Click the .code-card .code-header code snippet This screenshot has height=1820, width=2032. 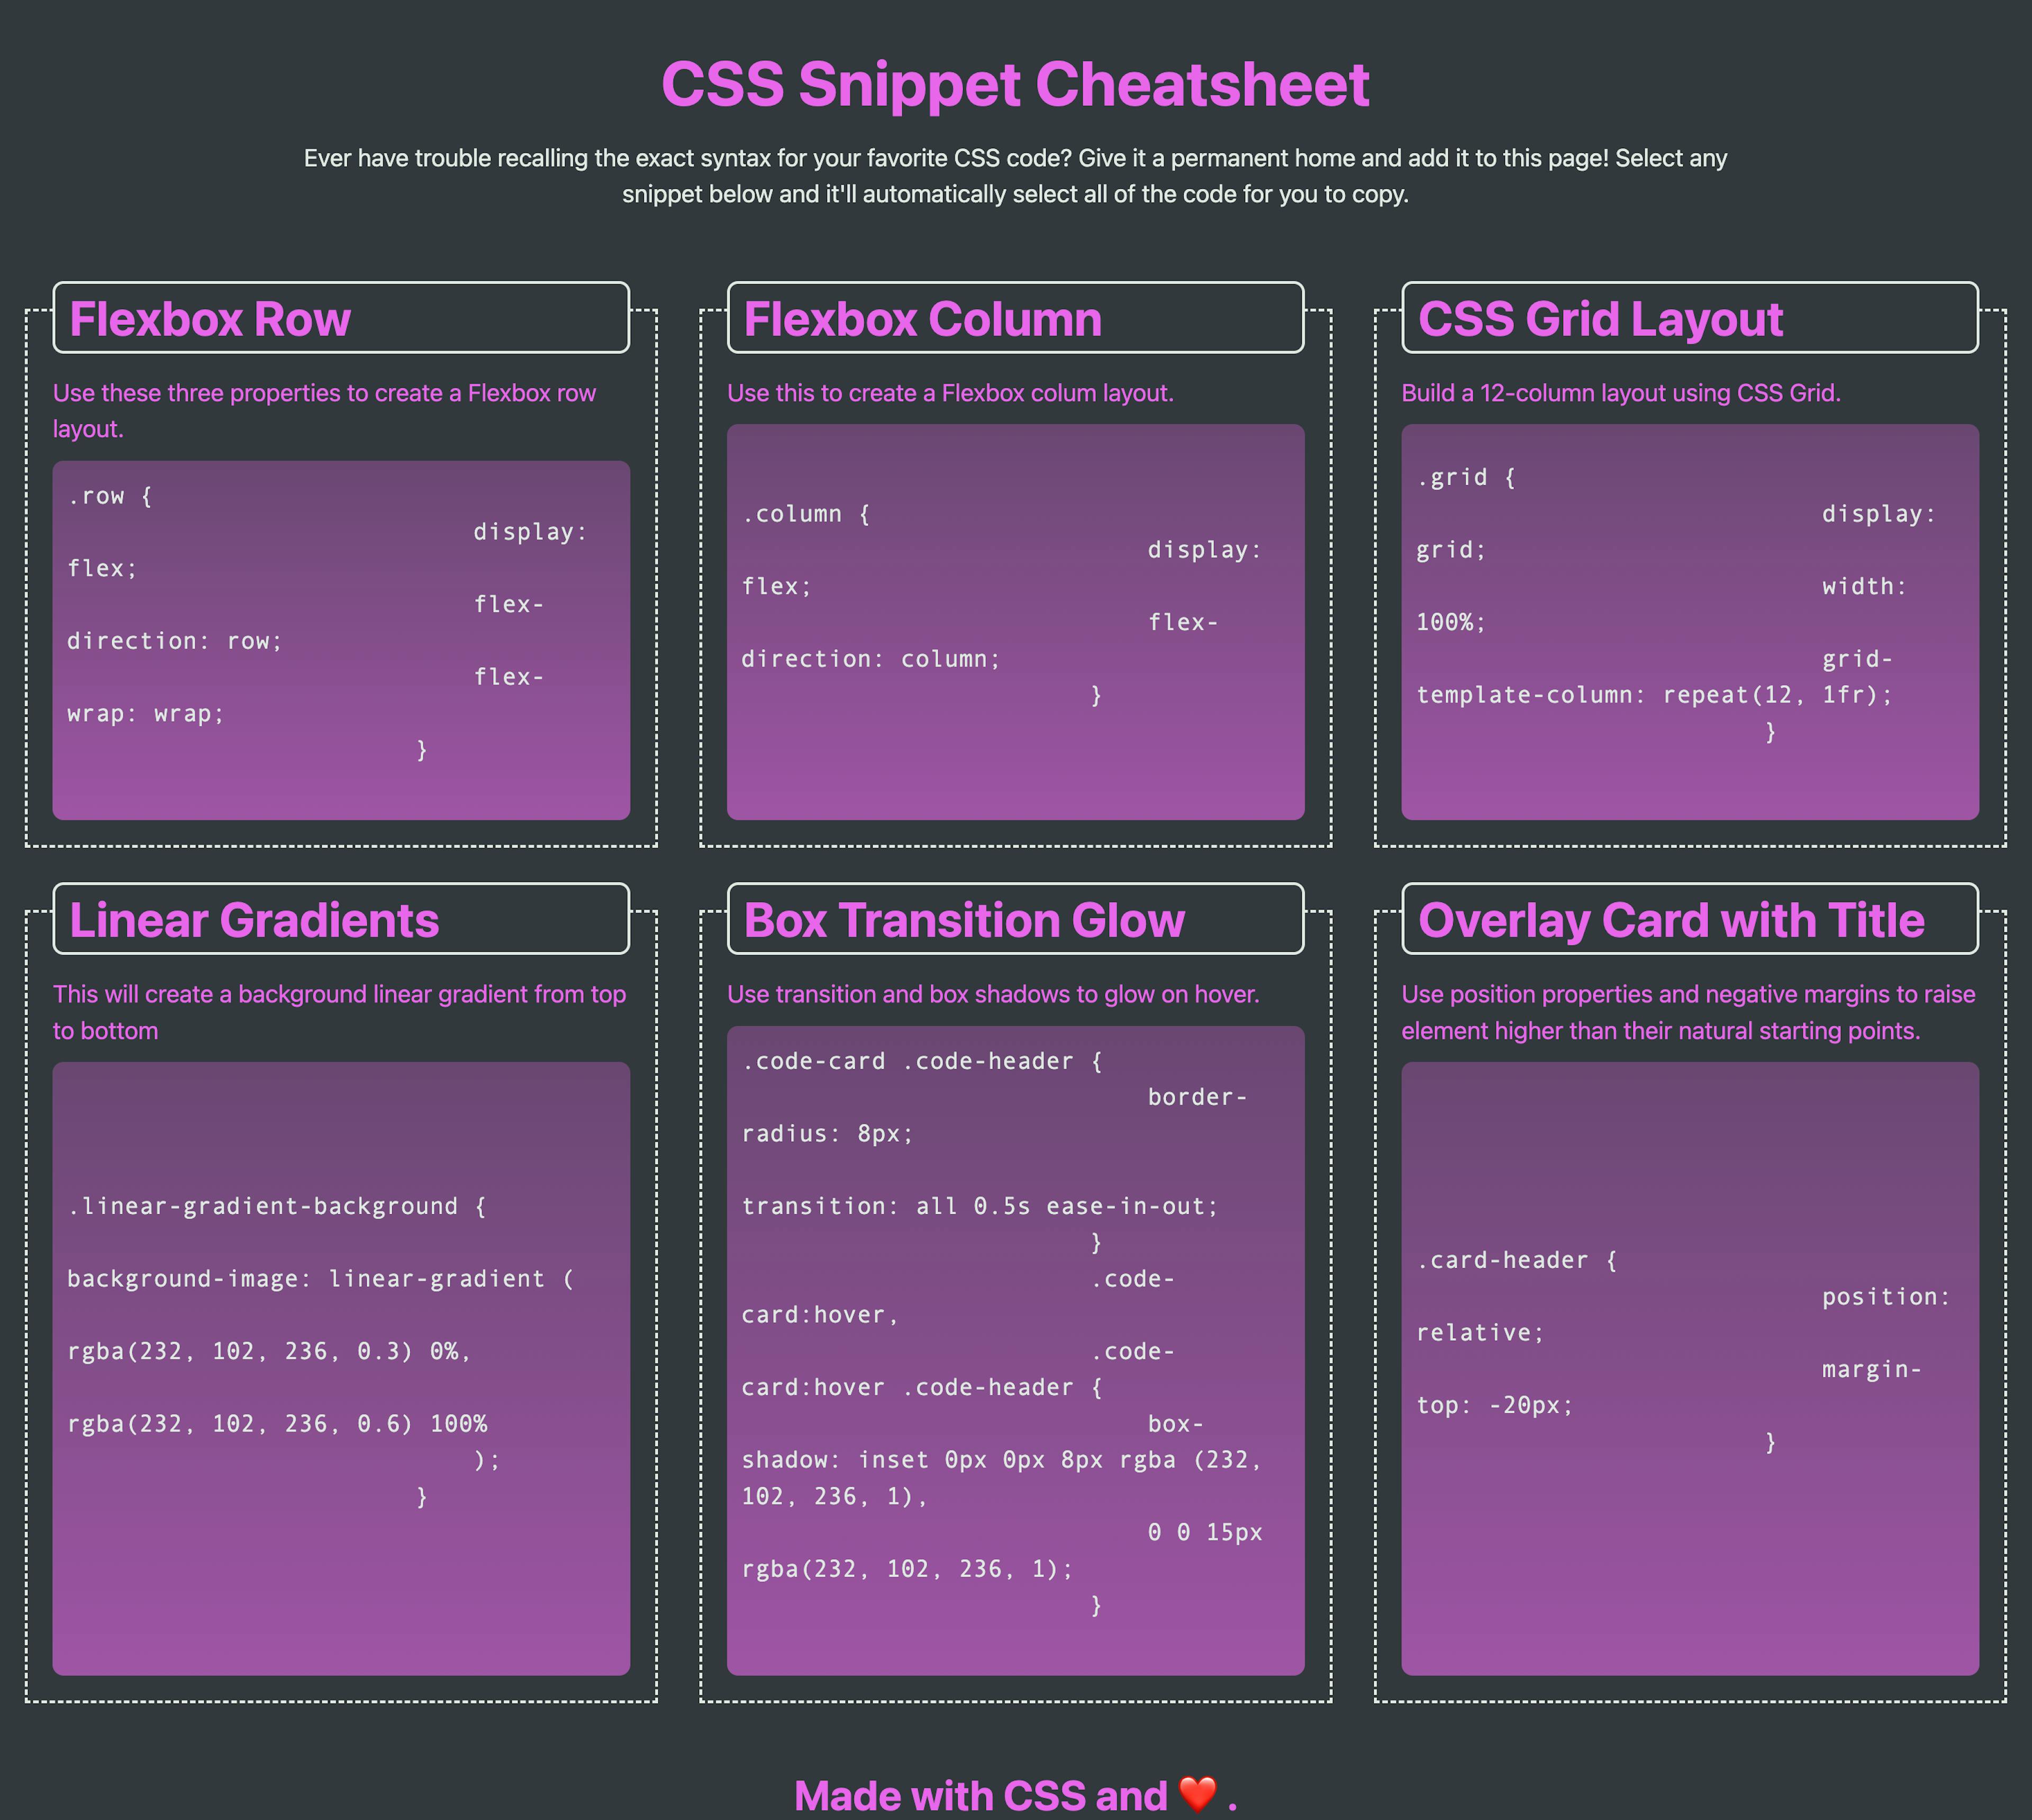(1015, 1351)
